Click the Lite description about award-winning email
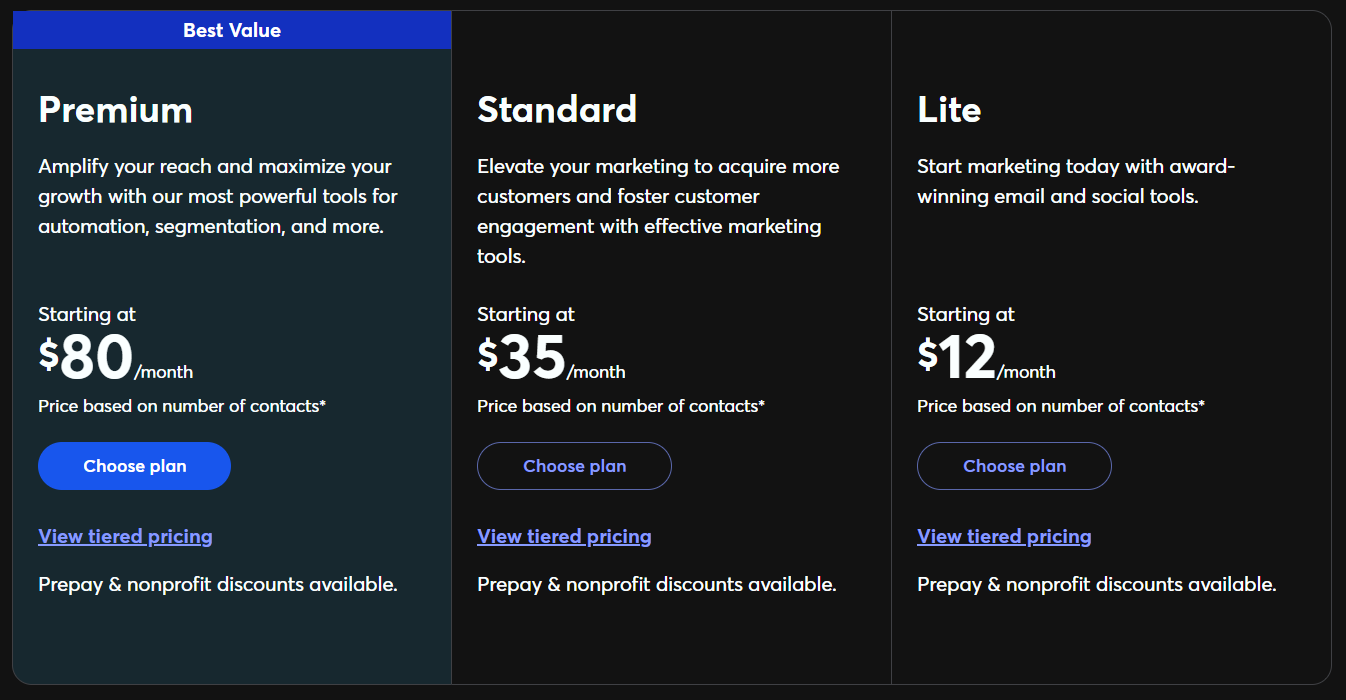1346x700 pixels. point(1076,181)
